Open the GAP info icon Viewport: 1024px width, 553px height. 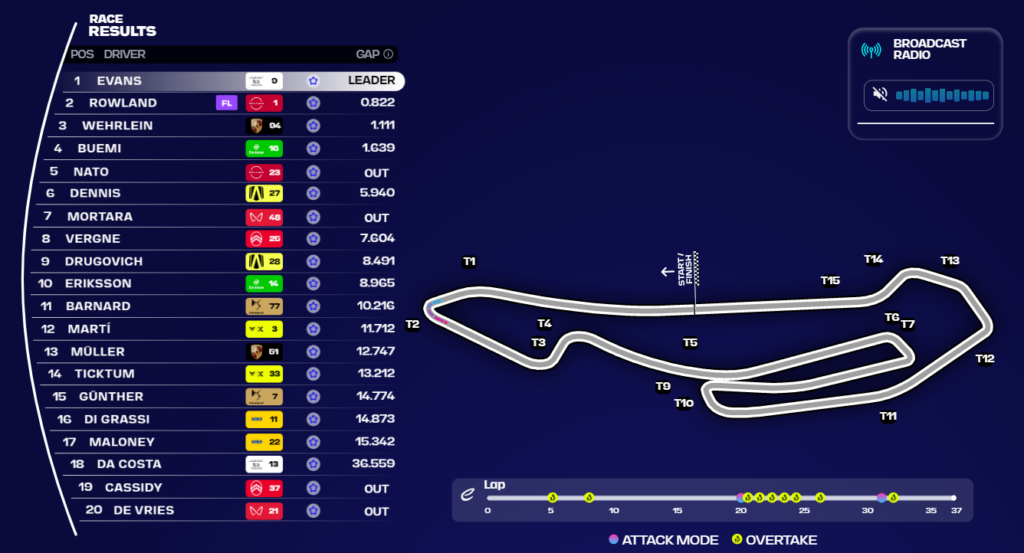[x=389, y=54]
